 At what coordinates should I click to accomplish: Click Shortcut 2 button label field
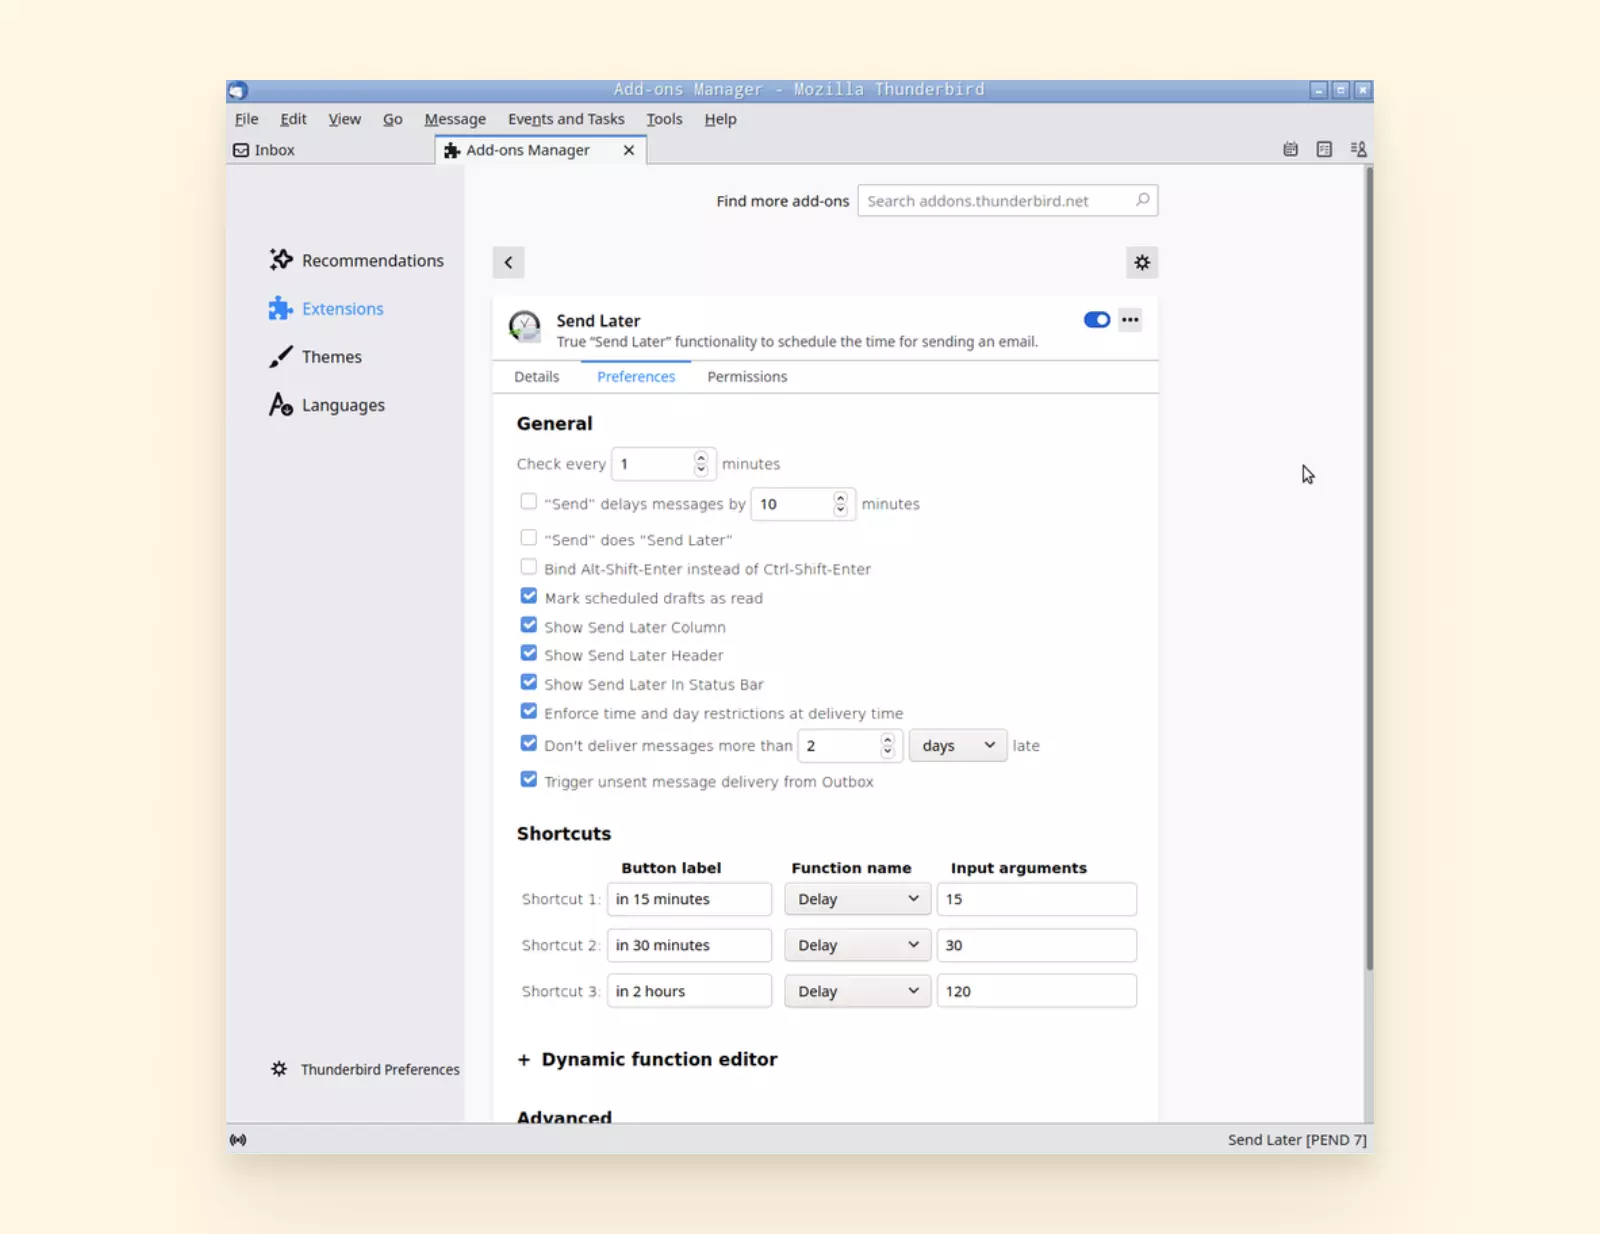tap(689, 945)
